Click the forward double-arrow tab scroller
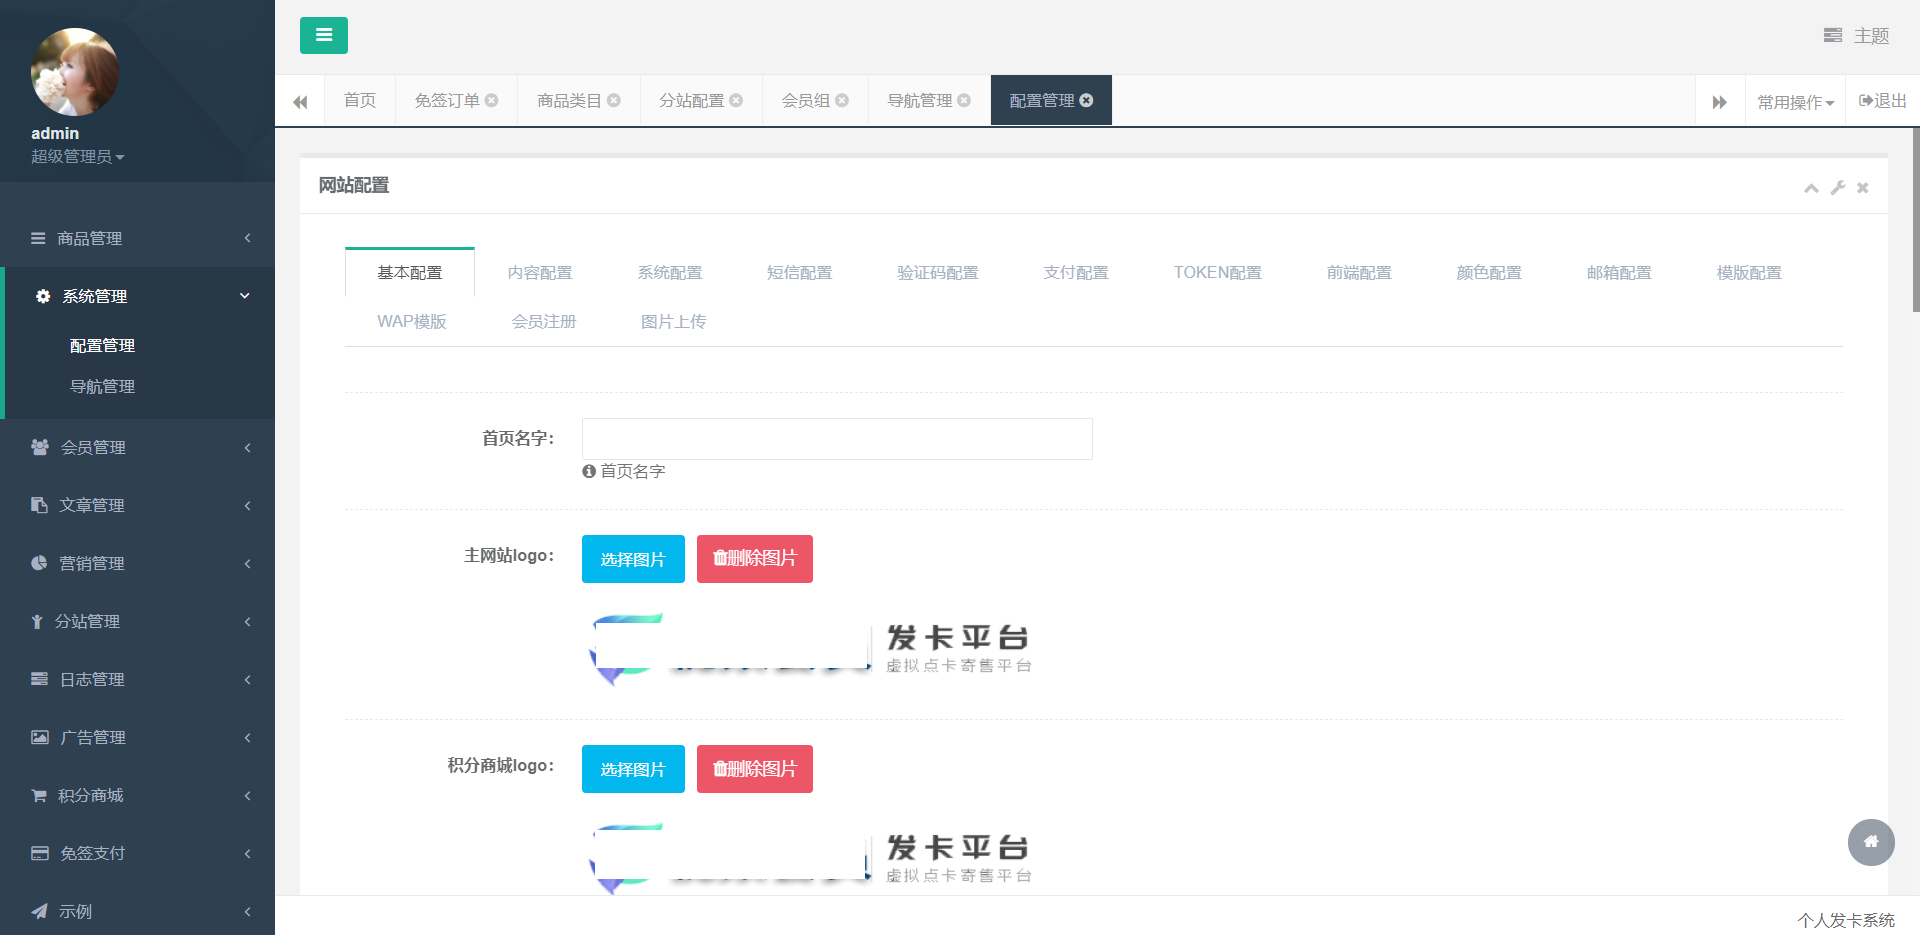 [x=1719, y=101]
